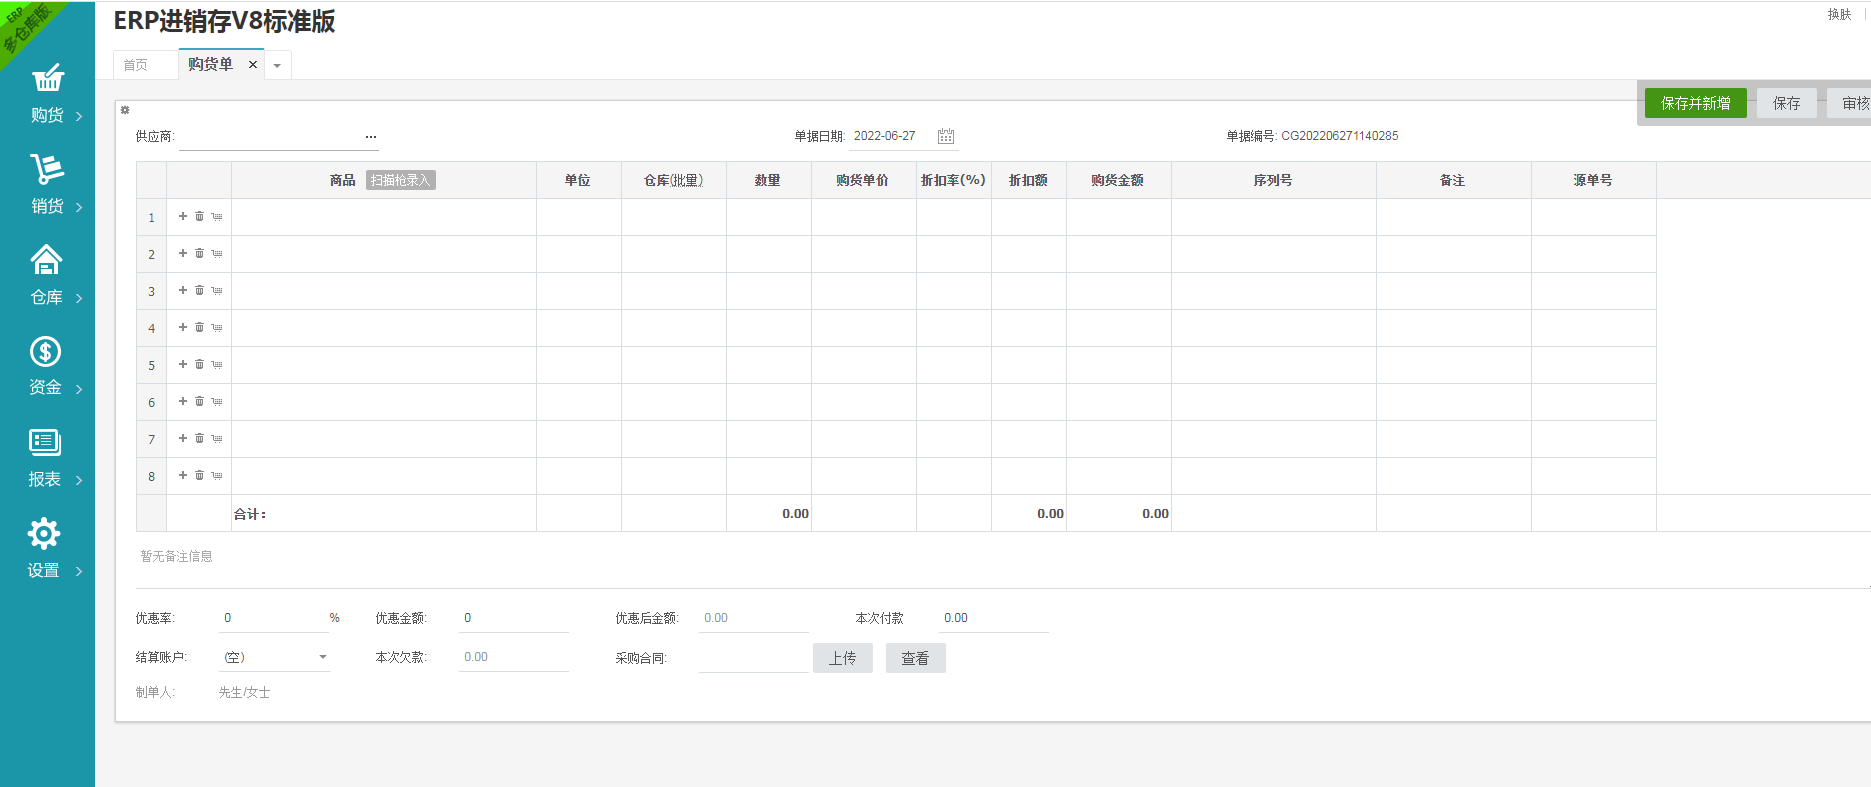Delete row 1 using its trash icon
The width and height of the screenshot is (1871, 787).
(x=199, y=216)
